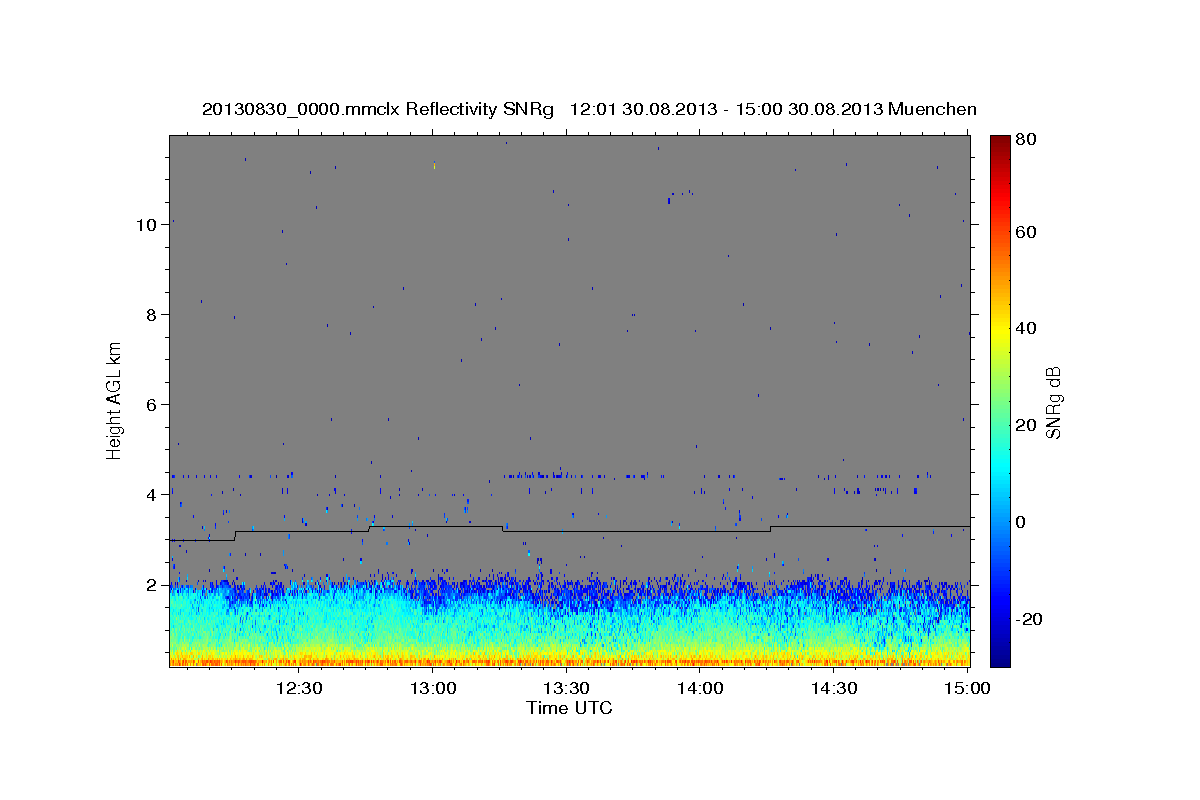Click the orange-red ground echo band at plot bottom
This screenshot has width=1200, height=800.
(x=569, y=661)
